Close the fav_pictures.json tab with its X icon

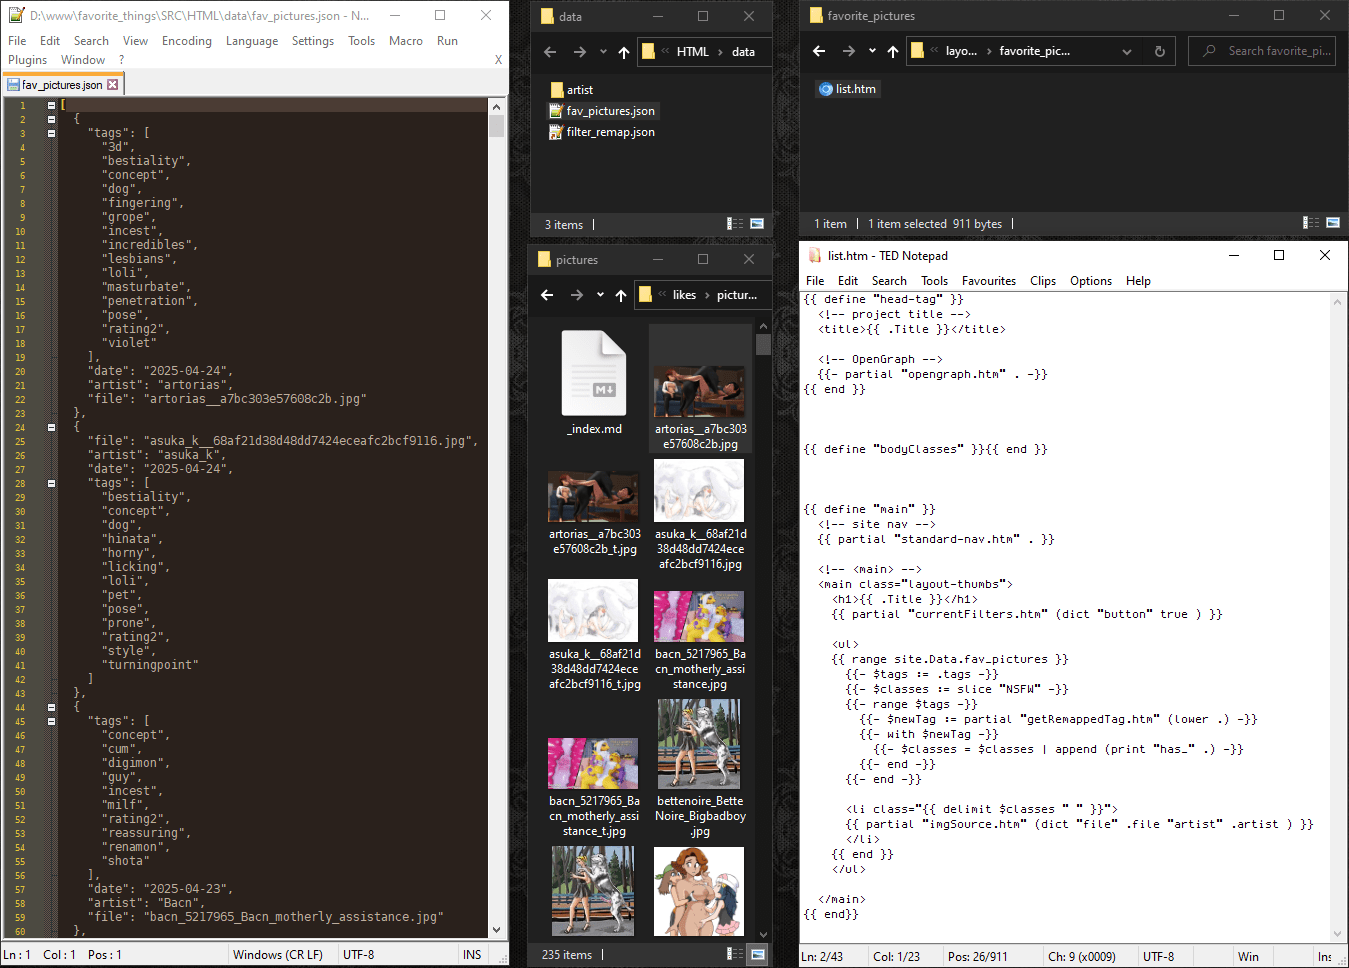113,85
